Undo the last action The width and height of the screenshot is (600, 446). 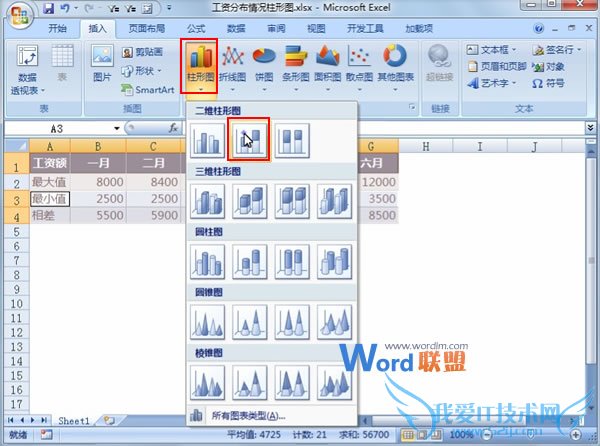pos(65,8)
